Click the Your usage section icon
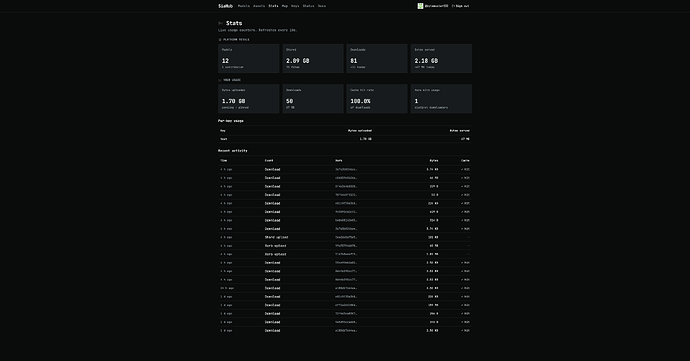690x361 pixels. point(220,80)
